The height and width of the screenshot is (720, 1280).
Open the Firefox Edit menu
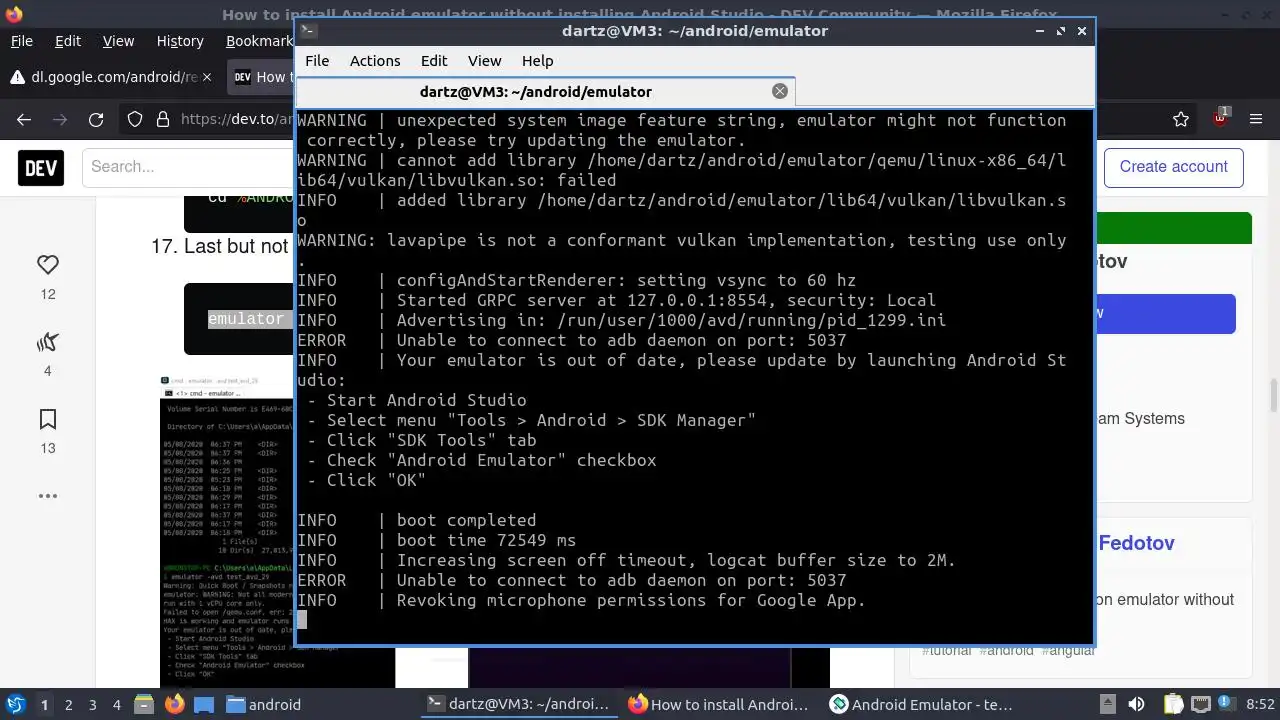pyautogui.click(x=68, y=41)
